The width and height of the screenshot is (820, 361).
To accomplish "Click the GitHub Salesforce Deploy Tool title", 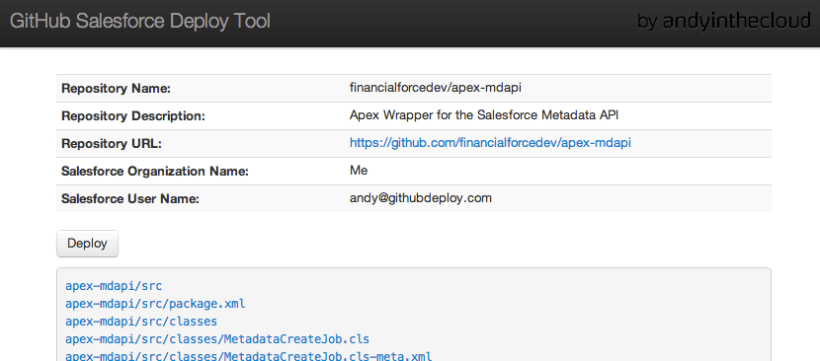I will click(x=140, y=21).
